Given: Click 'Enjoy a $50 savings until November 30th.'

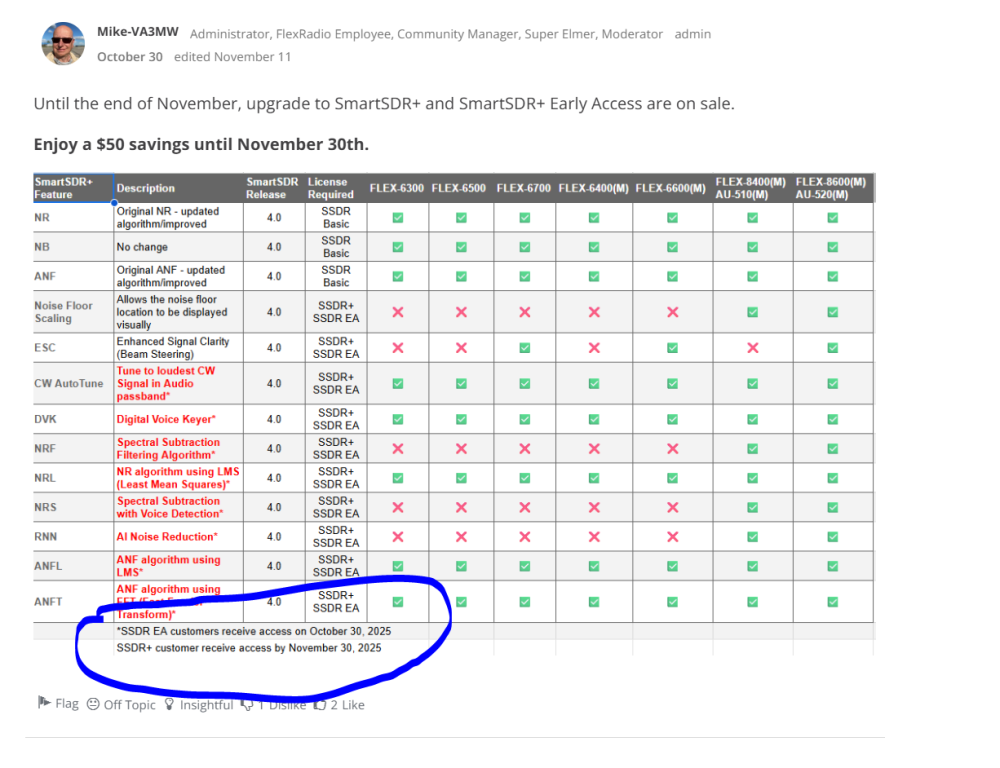Looking at the screenshot, I should click(x=201, y=144).
